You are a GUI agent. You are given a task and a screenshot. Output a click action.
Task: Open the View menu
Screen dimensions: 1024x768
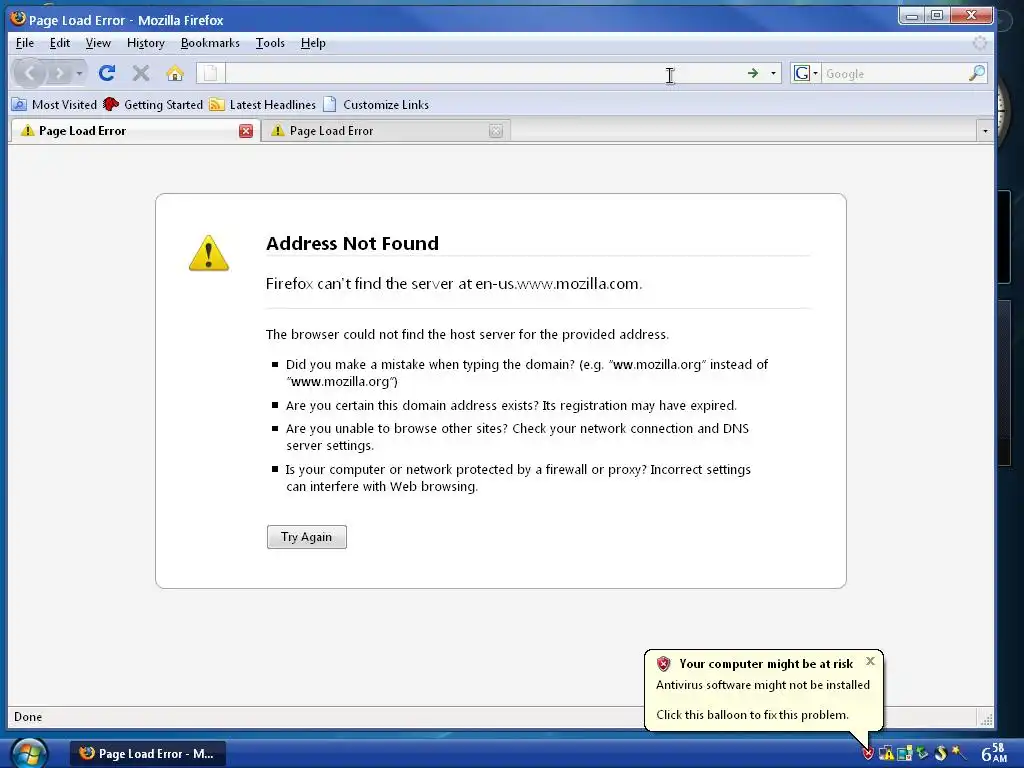(x=98, y=43)
